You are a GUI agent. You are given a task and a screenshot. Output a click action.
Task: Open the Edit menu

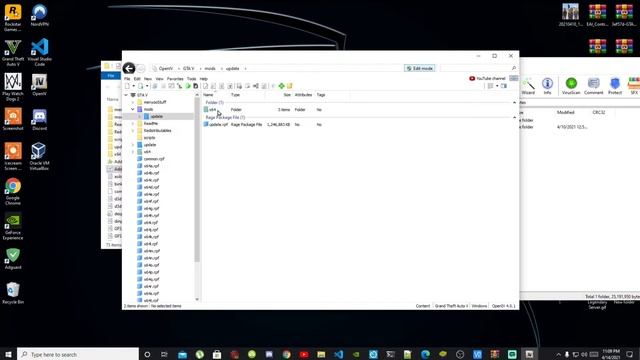point(137,79)
